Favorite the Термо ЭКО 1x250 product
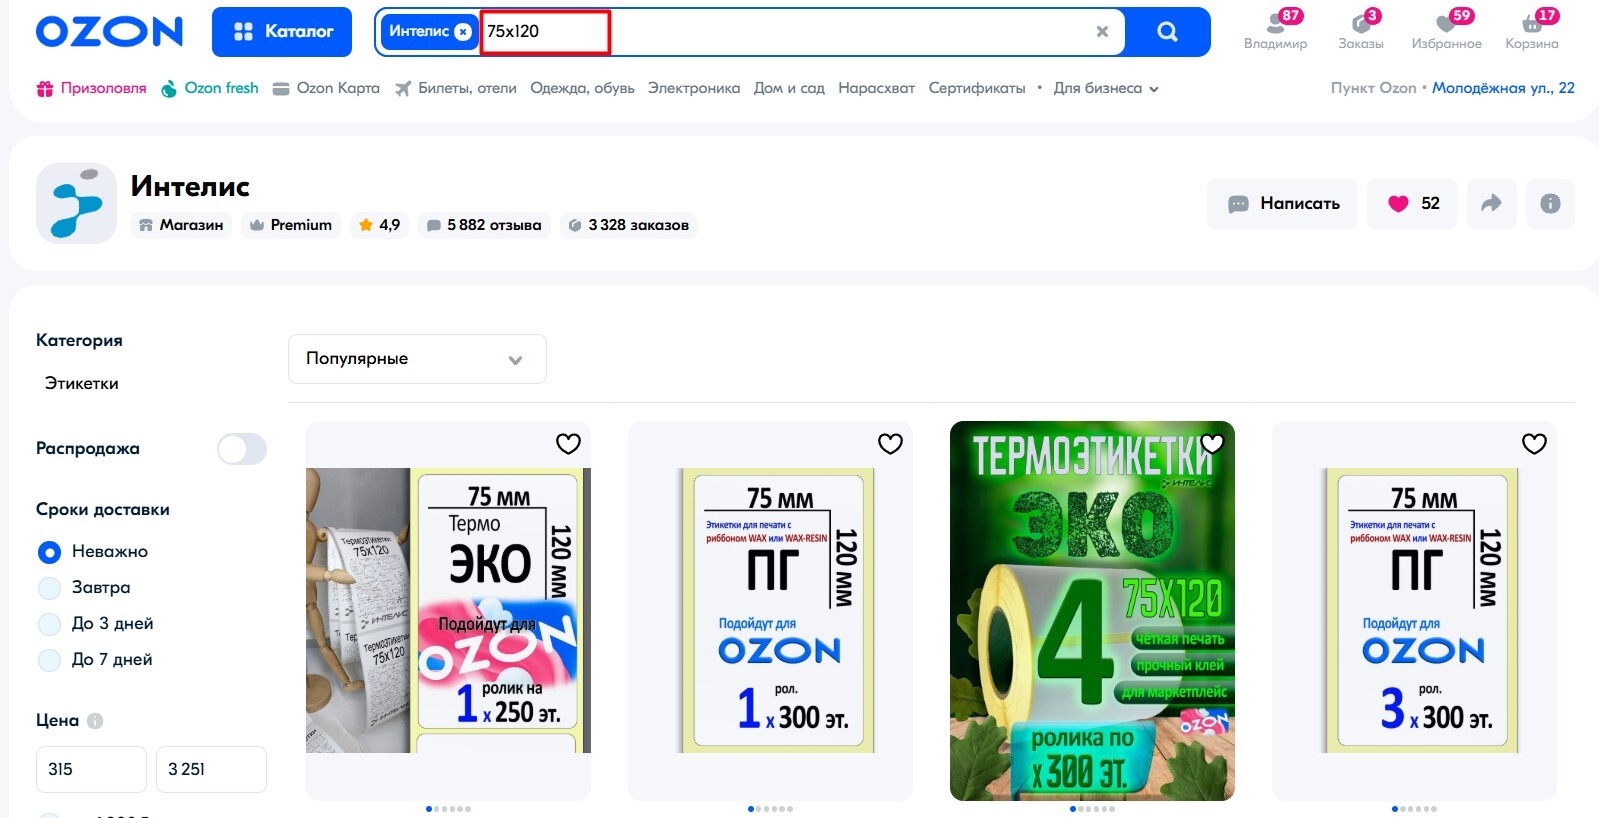Screen dimensions: 1599x818 568,443
